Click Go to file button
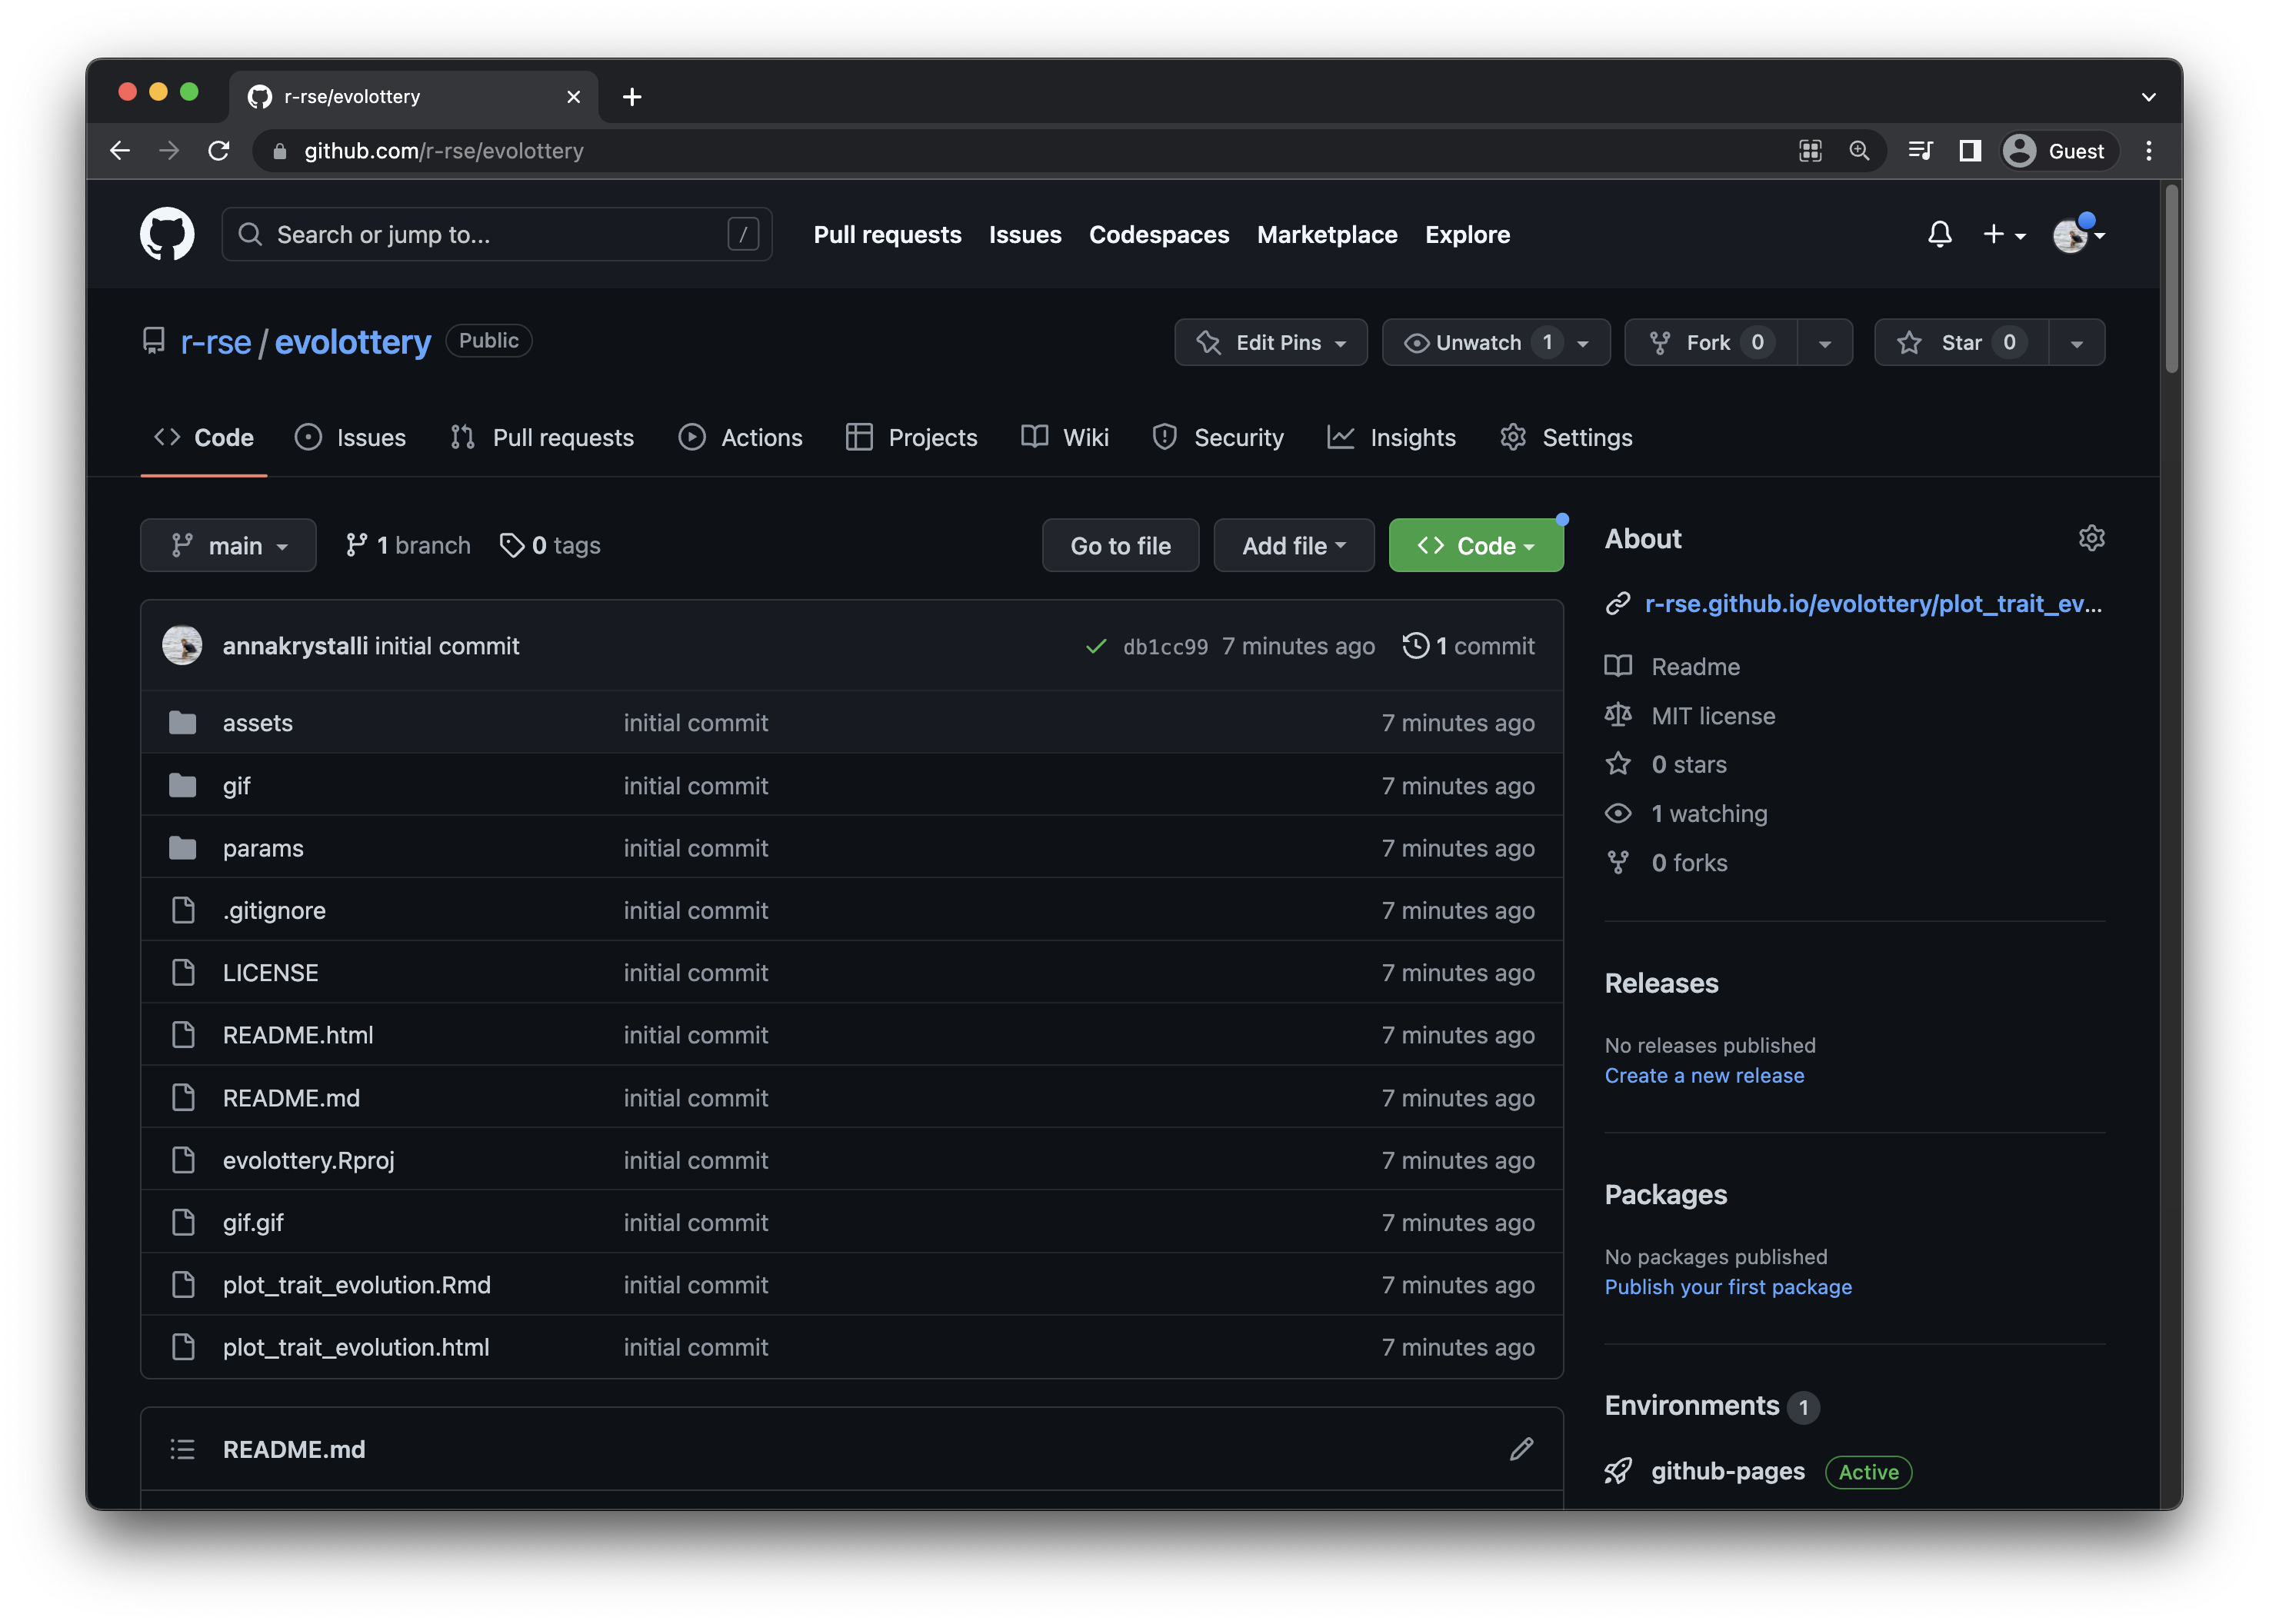The height and width of the screenshot is (1624, 2269). click(x=1120, y=545)
